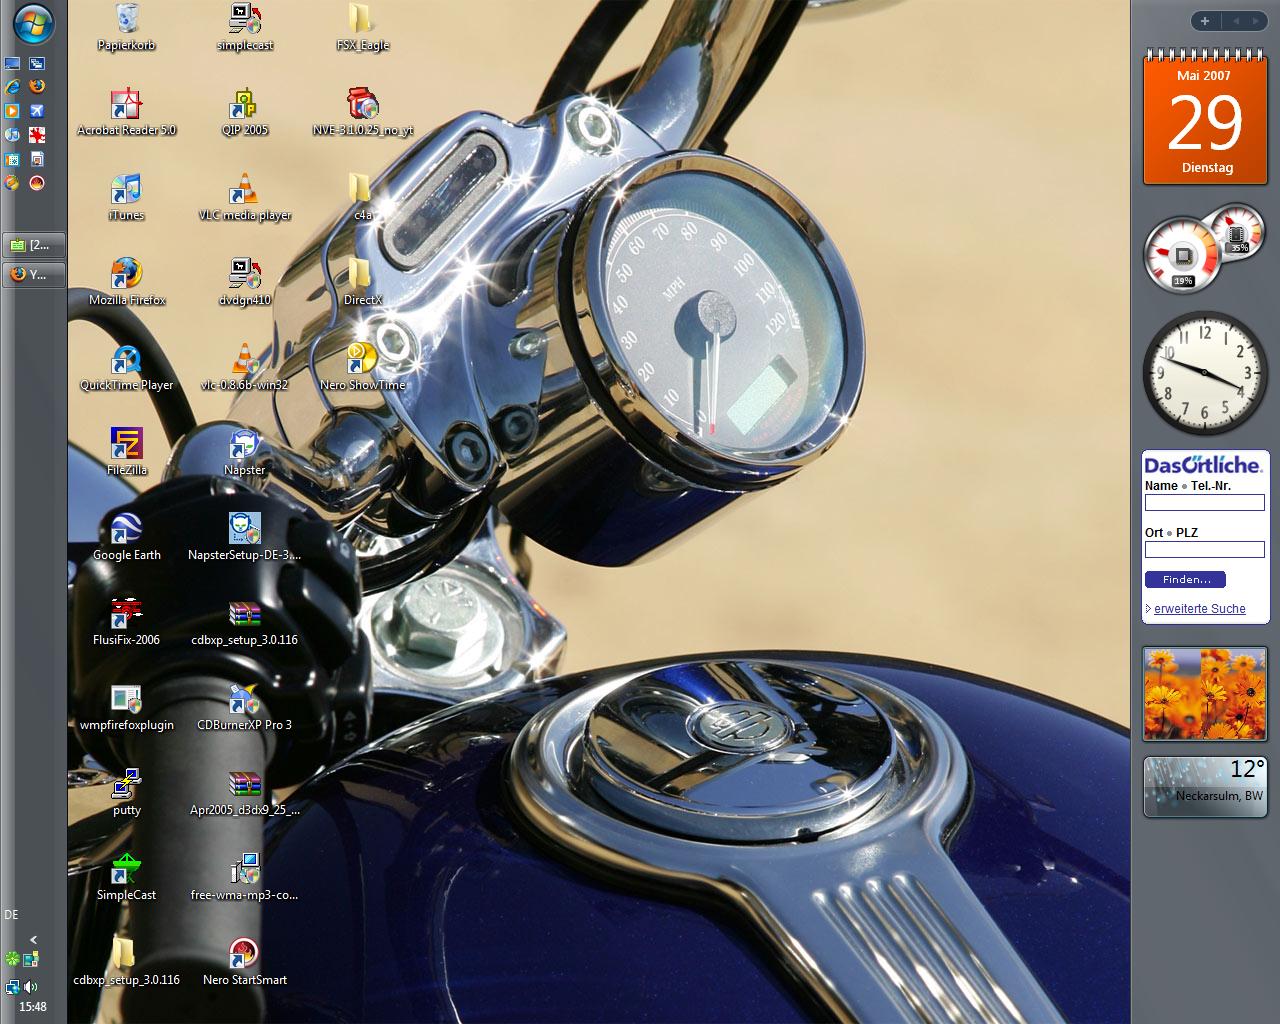The width and height of the screenshot is (1280, 1024).
Task: Open the erweiterte Suche link
Action: 1199,608
